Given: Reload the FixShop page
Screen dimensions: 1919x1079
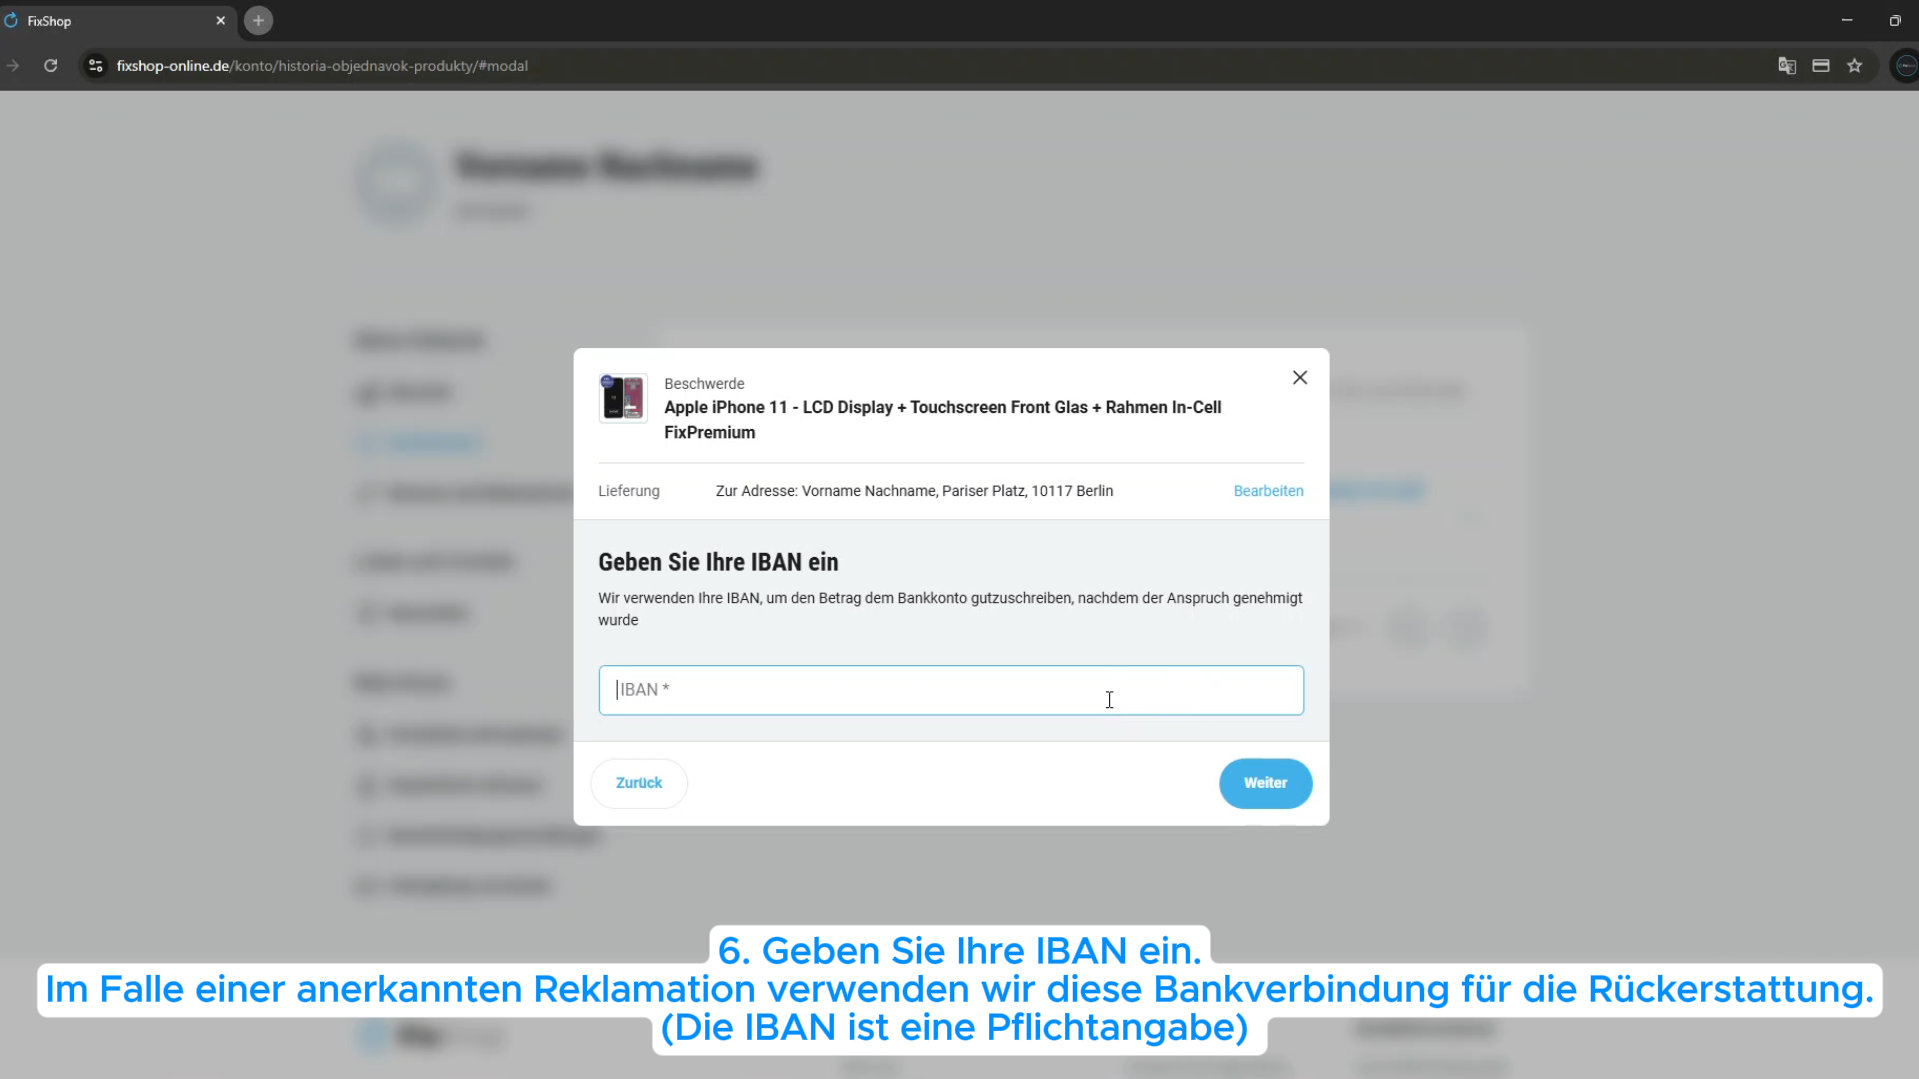Looking at the screenshot, I should (50, 66).
